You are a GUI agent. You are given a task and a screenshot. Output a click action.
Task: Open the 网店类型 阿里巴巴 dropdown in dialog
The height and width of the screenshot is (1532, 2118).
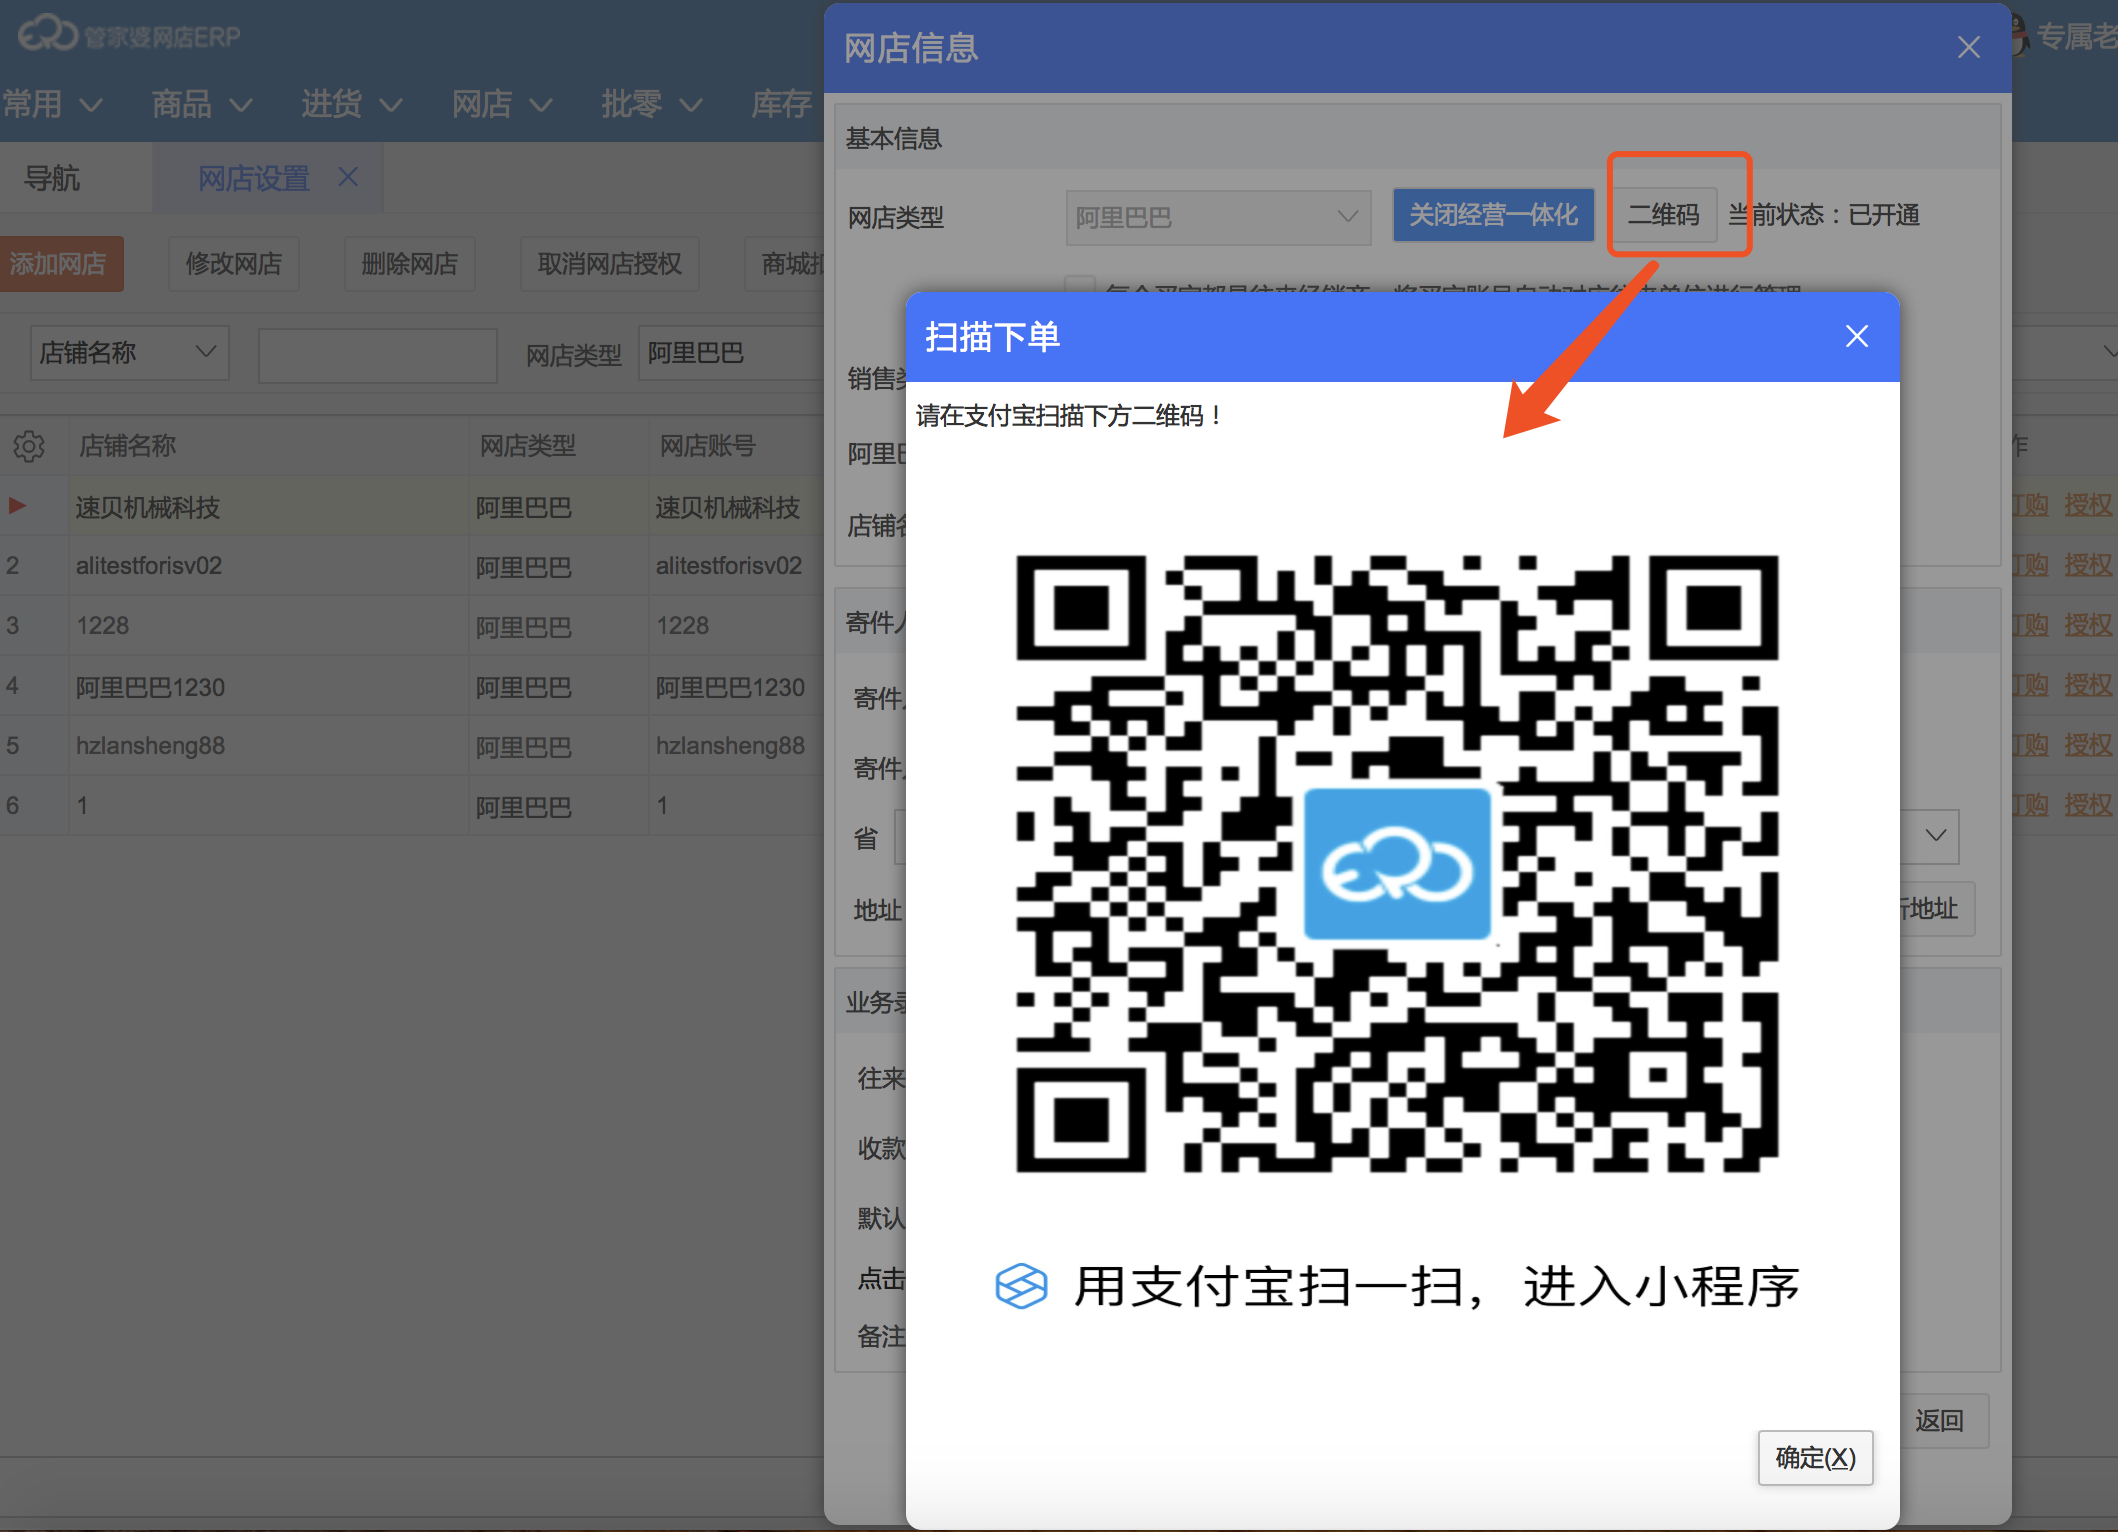[1217, 217]
